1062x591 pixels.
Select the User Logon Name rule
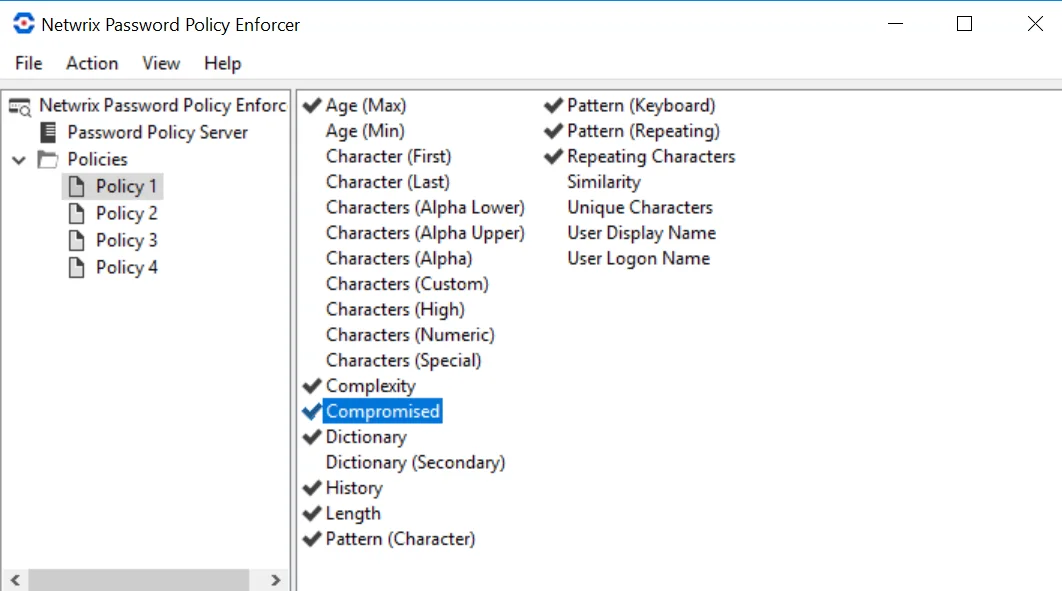639,259
